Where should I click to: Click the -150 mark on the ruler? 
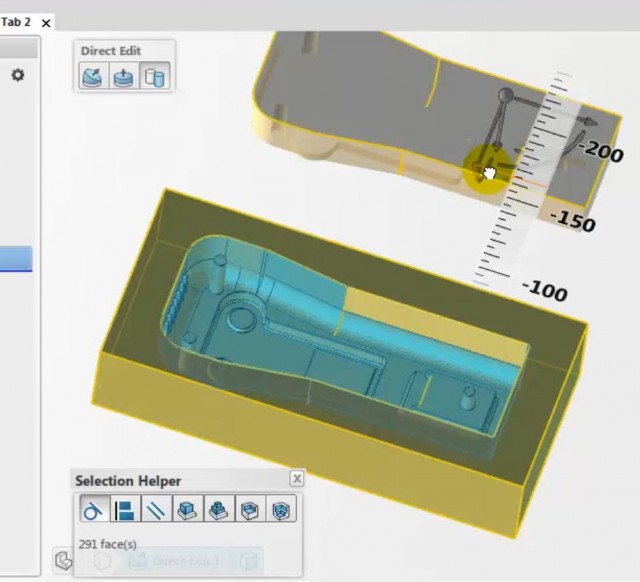point(573,222)
